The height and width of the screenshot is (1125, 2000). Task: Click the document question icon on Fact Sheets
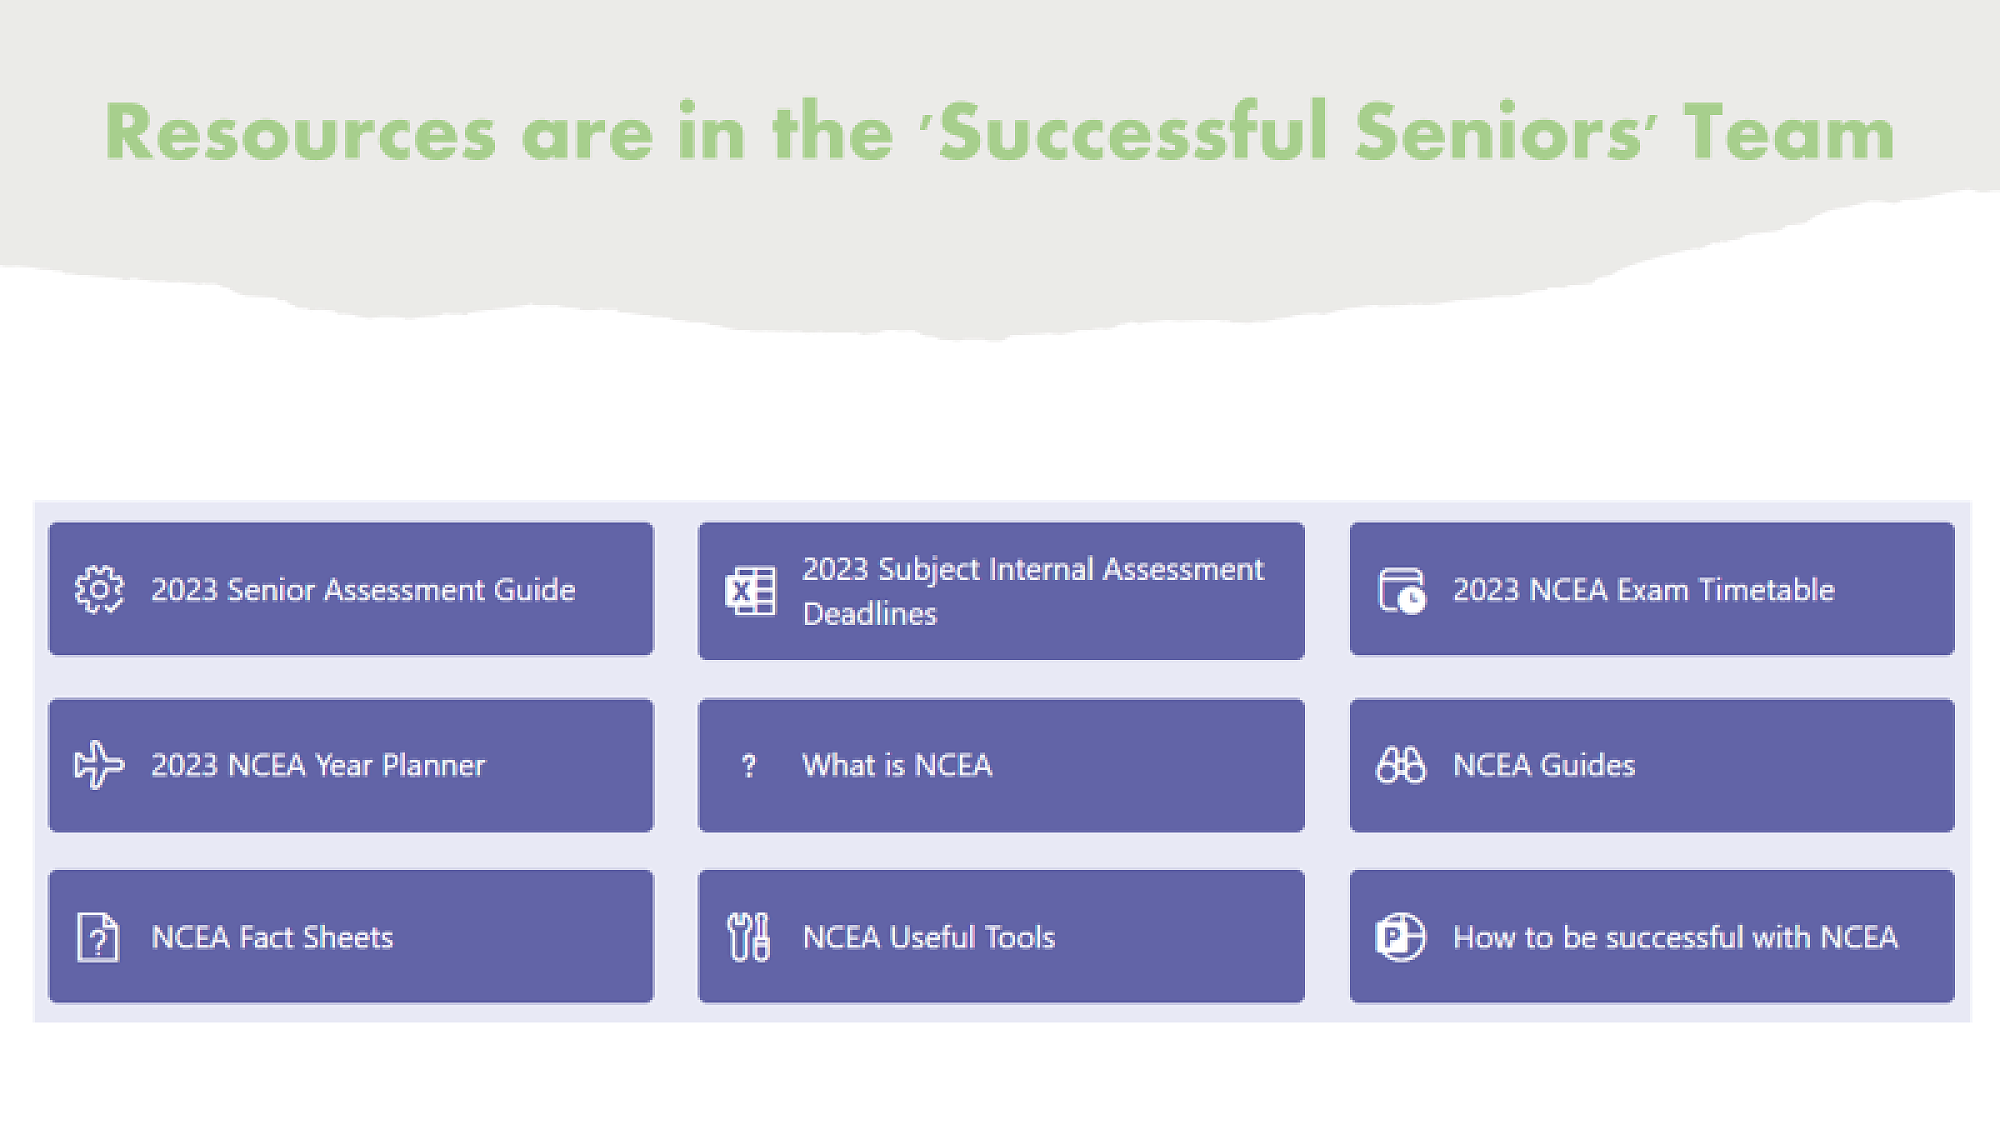98,937
